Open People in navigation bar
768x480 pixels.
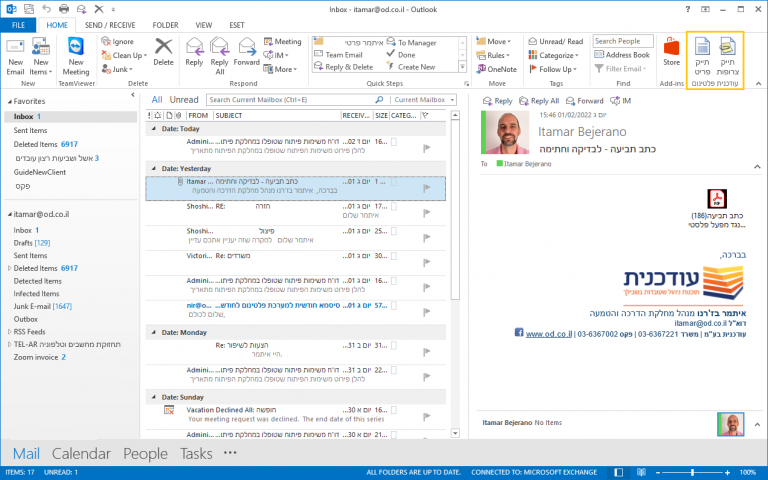[145, 454]
